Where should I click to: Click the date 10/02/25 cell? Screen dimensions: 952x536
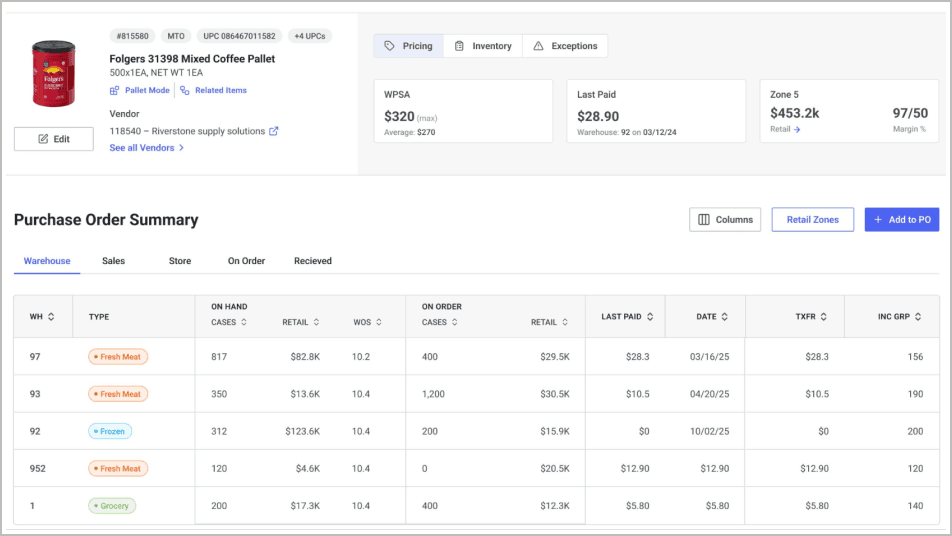tap(709, 432)
